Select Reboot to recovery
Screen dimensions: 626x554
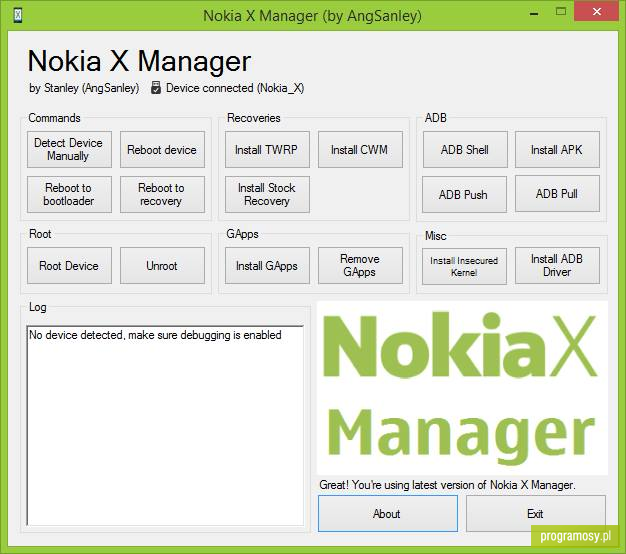162,194
